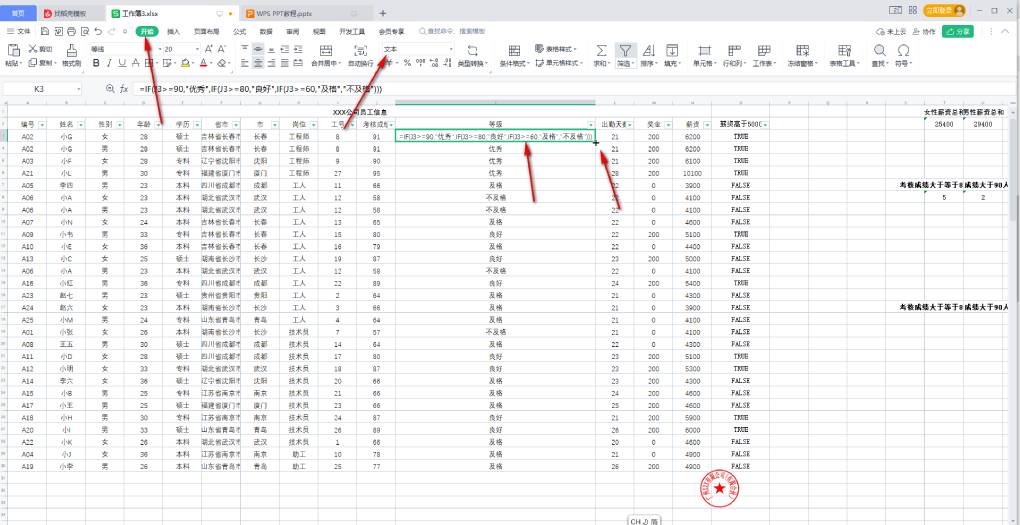Click the 未上云 cloud status button
The image size is (1020, 525).
coord(892,31)
